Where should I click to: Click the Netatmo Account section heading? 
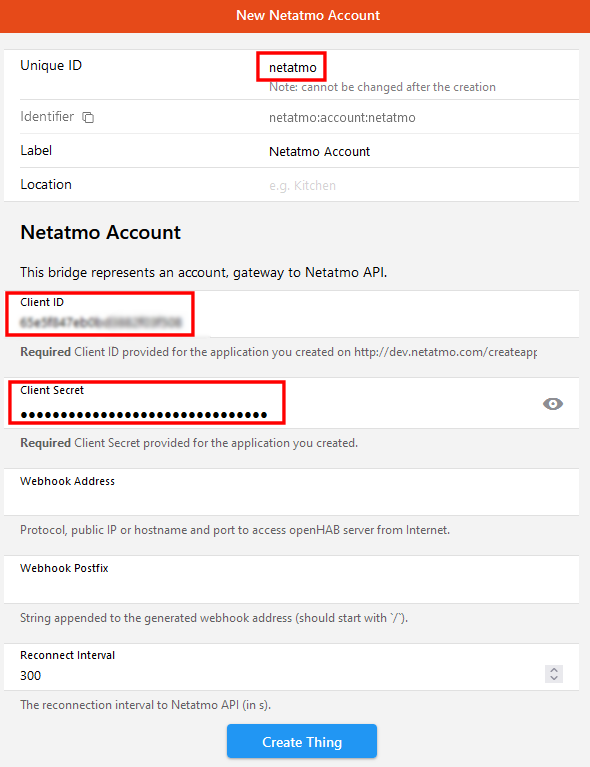pyautogui.click(x=100, y=232)
